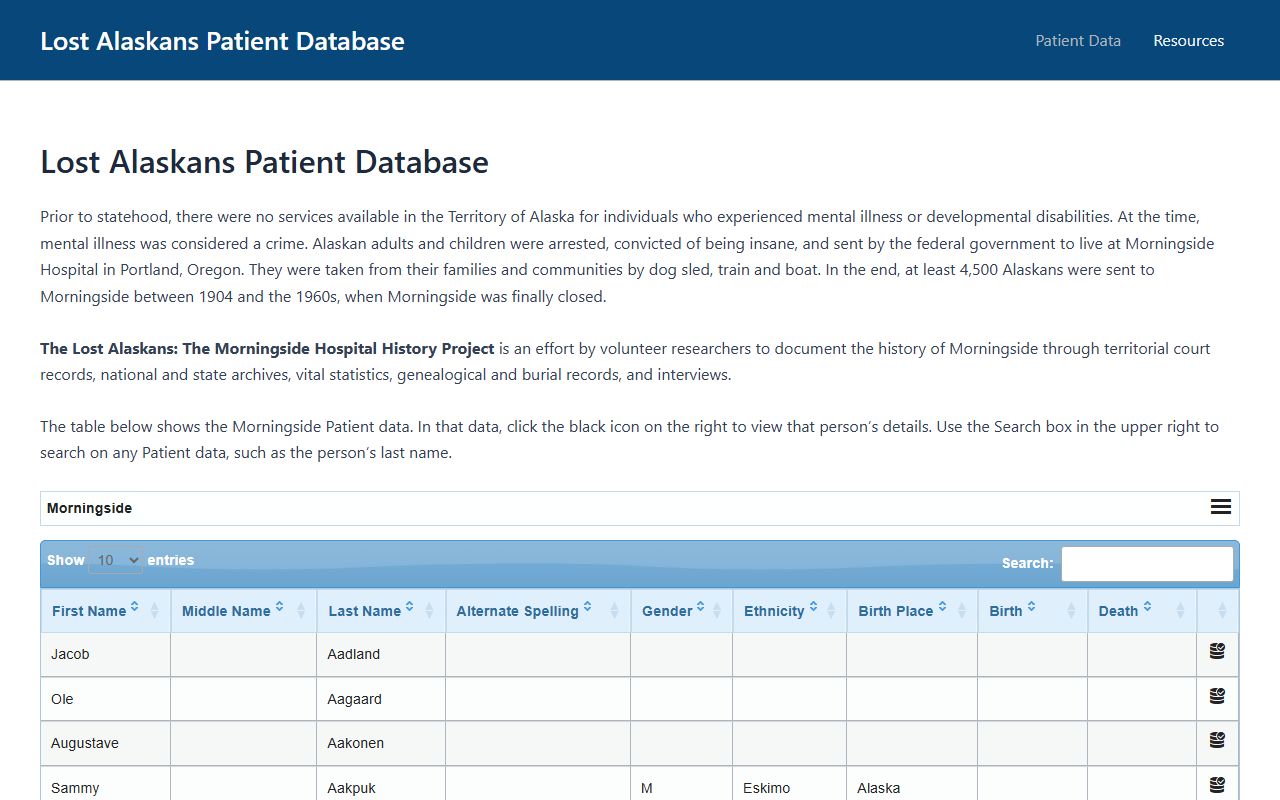Viewport: 1280px width, 800px height.
Task: Click grey sort arrows at Death column edge
Action: [1181, 611]
